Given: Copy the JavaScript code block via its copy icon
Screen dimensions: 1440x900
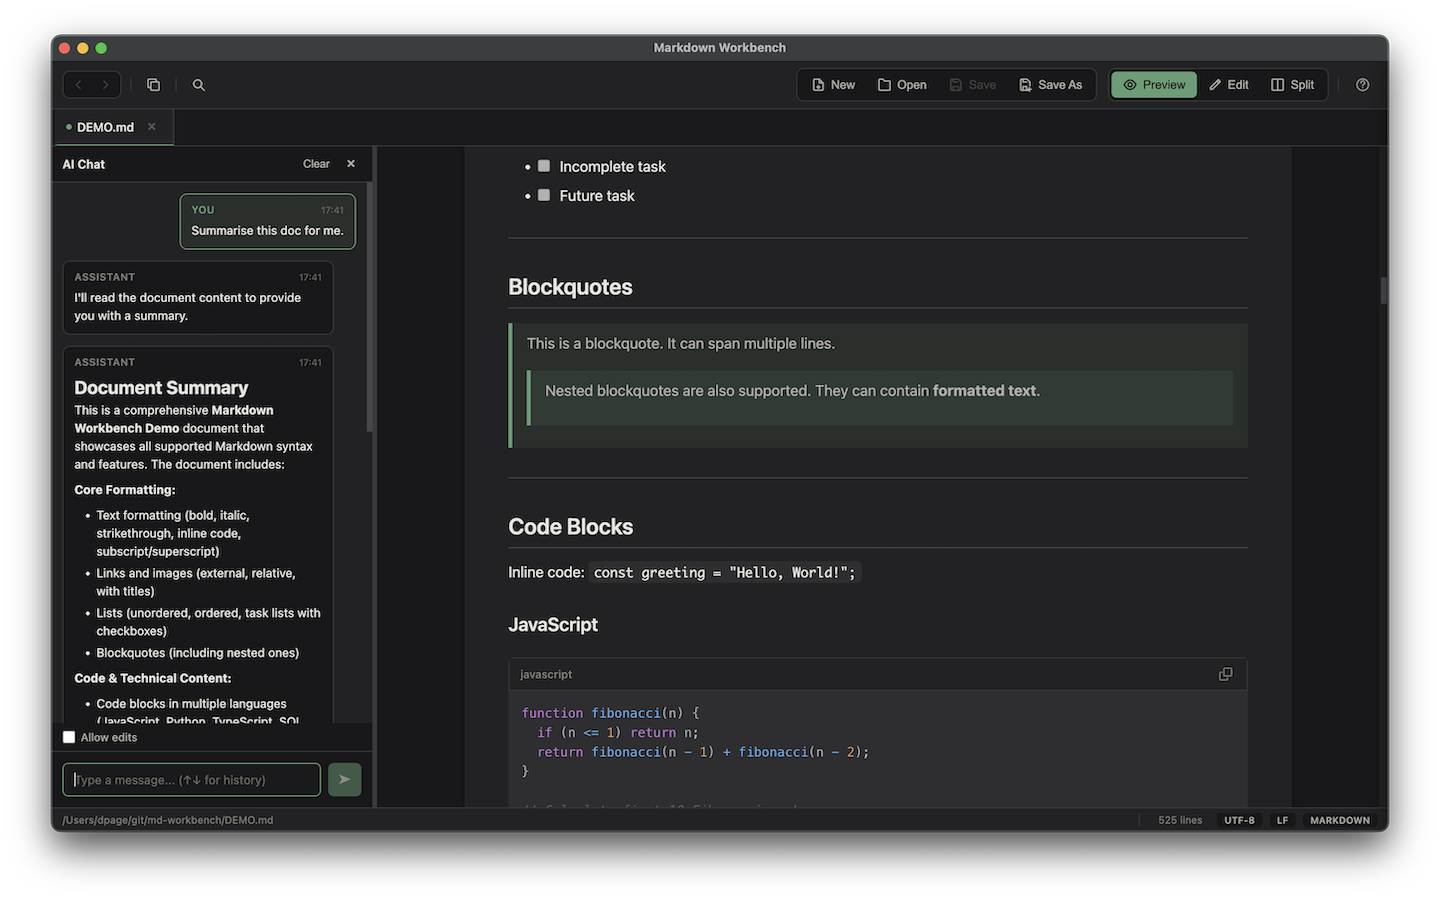Looking at the screenshot, I should 1225,674.
